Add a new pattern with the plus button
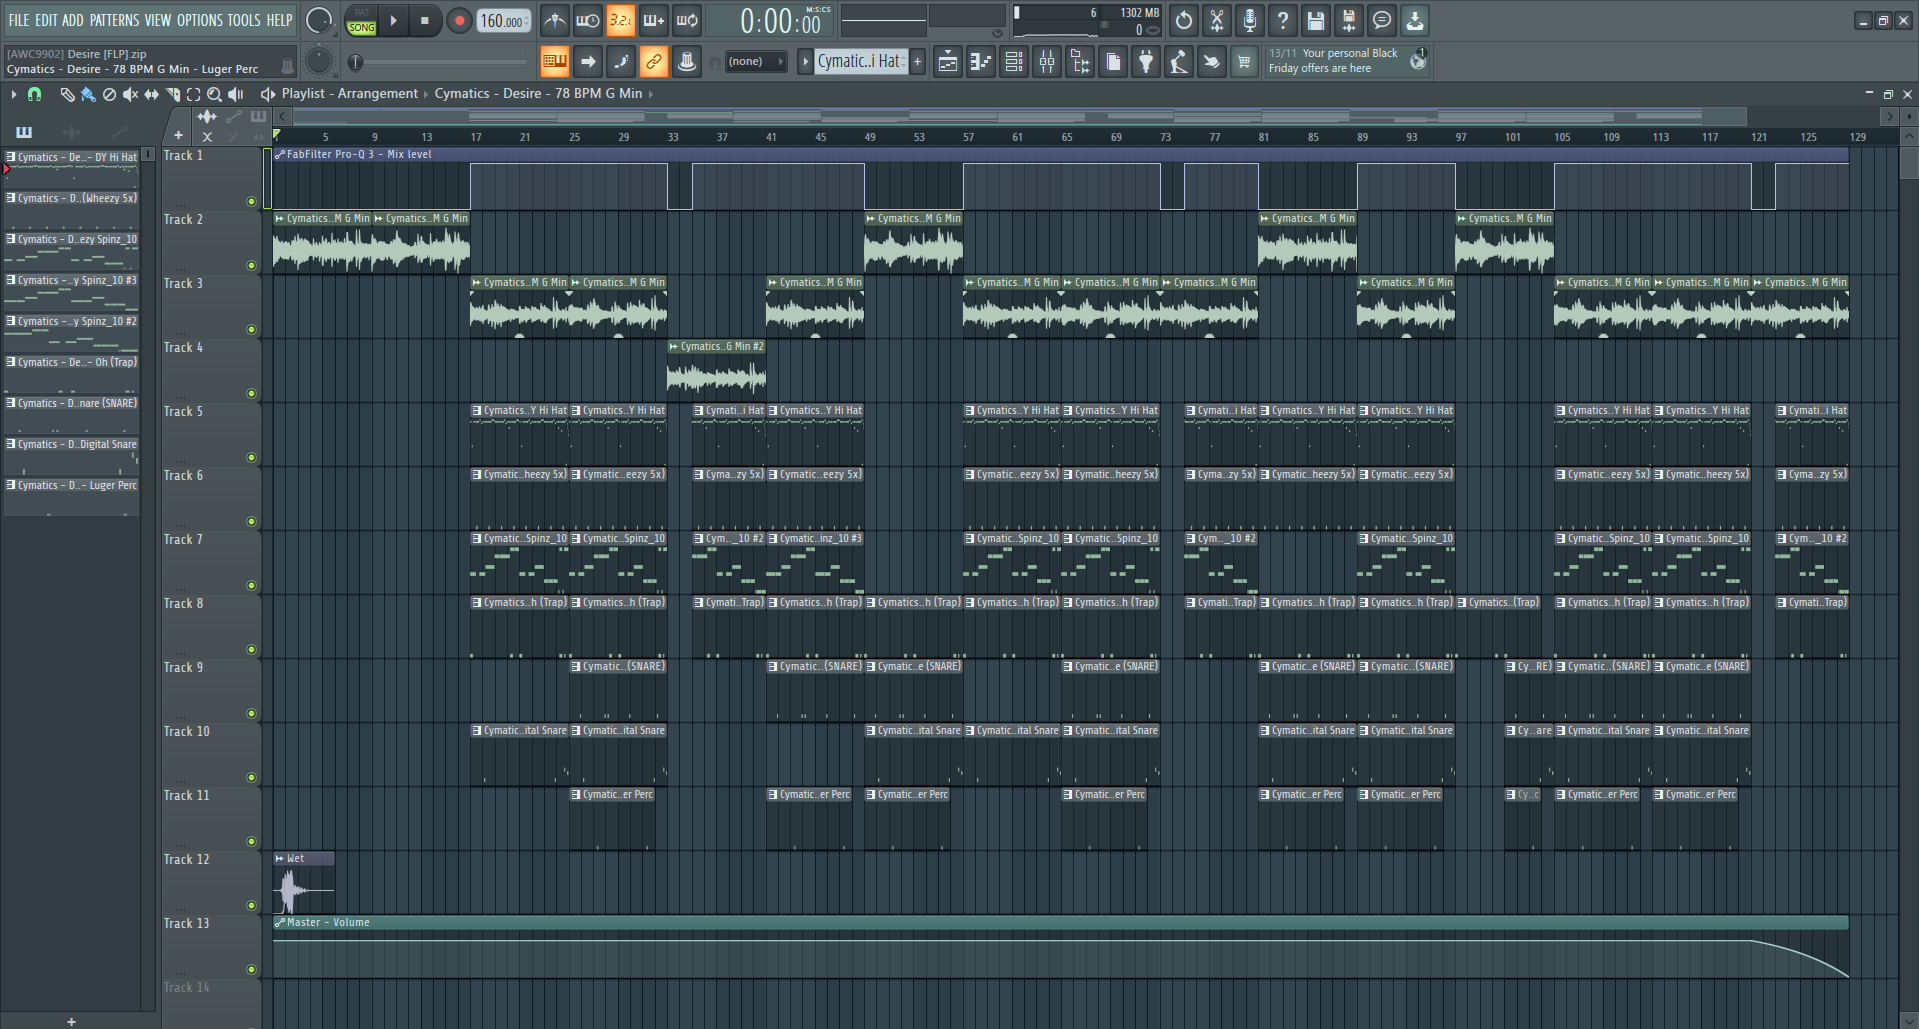Screen dimensions: 1919x1029 click(917, 62)
